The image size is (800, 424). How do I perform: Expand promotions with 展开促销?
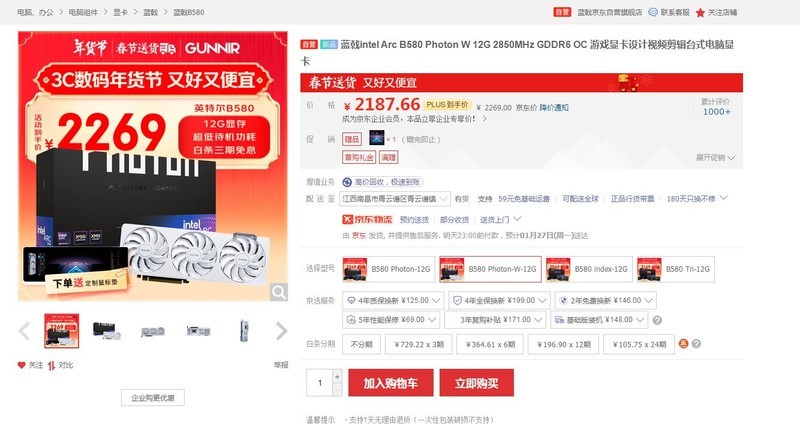(x=715, y=158)
